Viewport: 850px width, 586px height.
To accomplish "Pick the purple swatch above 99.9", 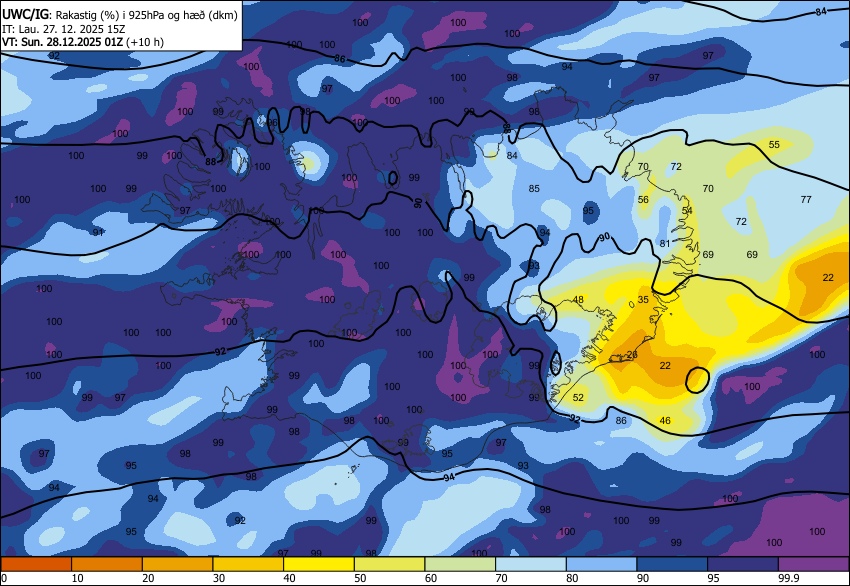I will coord(814,564).
